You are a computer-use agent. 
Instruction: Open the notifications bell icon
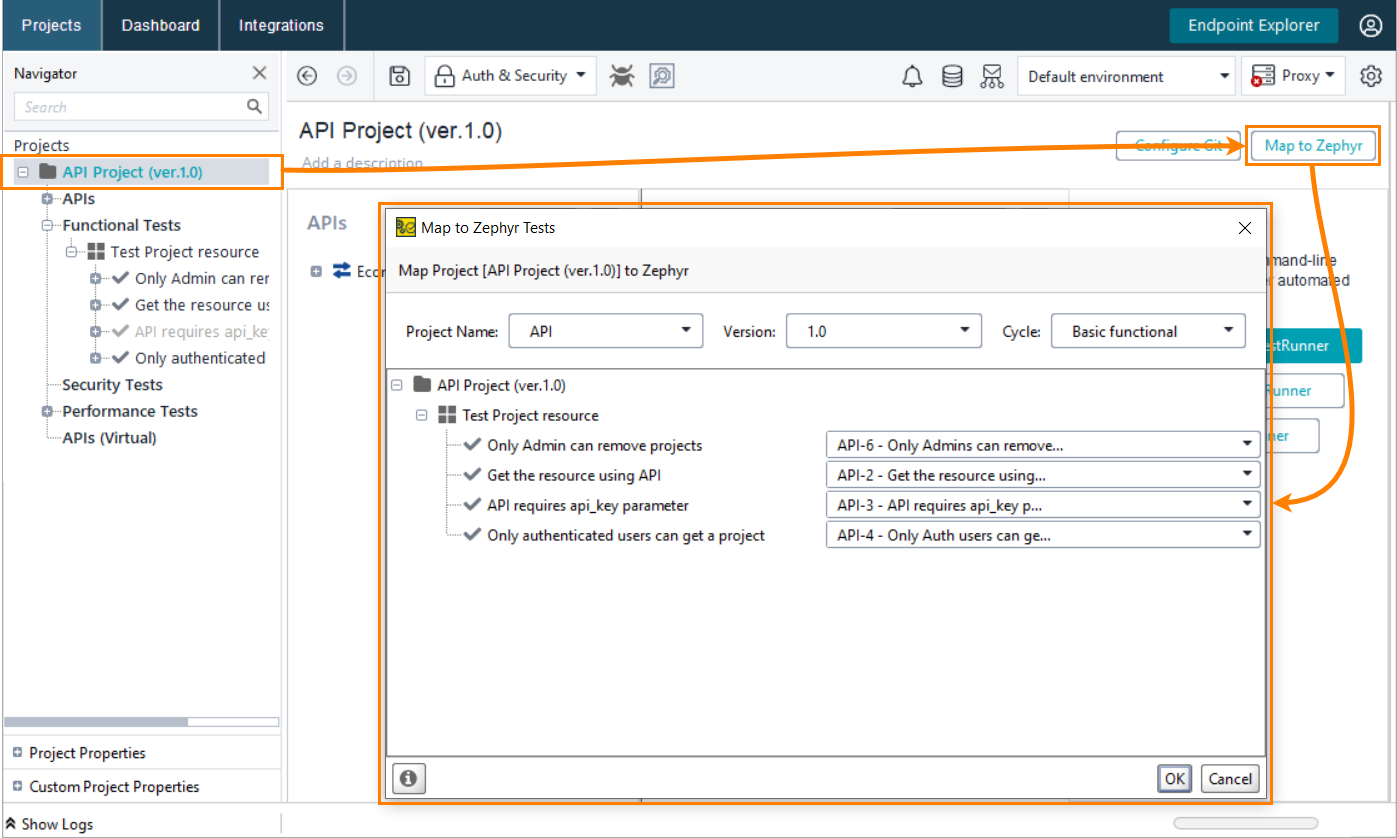tap(912, 77)
